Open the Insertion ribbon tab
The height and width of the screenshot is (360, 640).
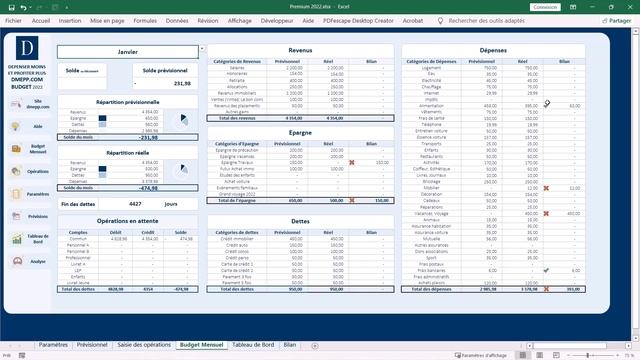pyautogui.click(x=70, y=20)
